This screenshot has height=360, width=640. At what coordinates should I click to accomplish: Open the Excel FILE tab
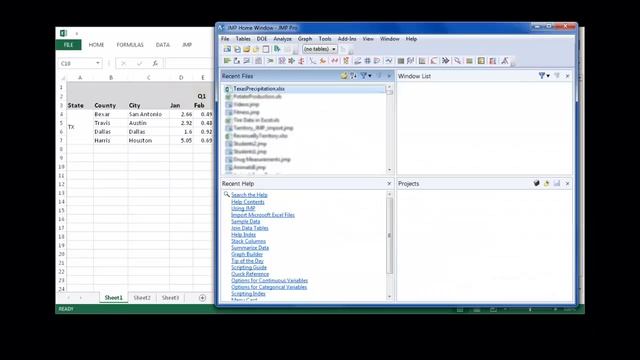click(69, 45)
